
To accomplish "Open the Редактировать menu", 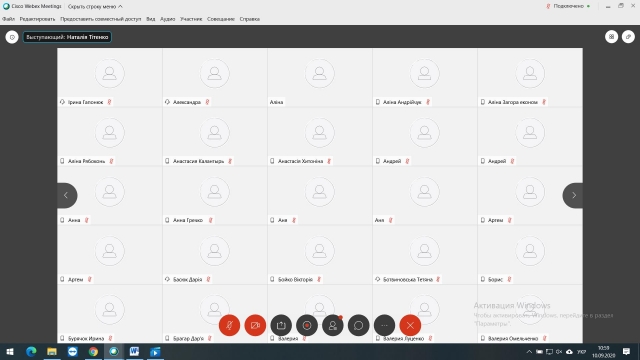I will tap(37, 19).
